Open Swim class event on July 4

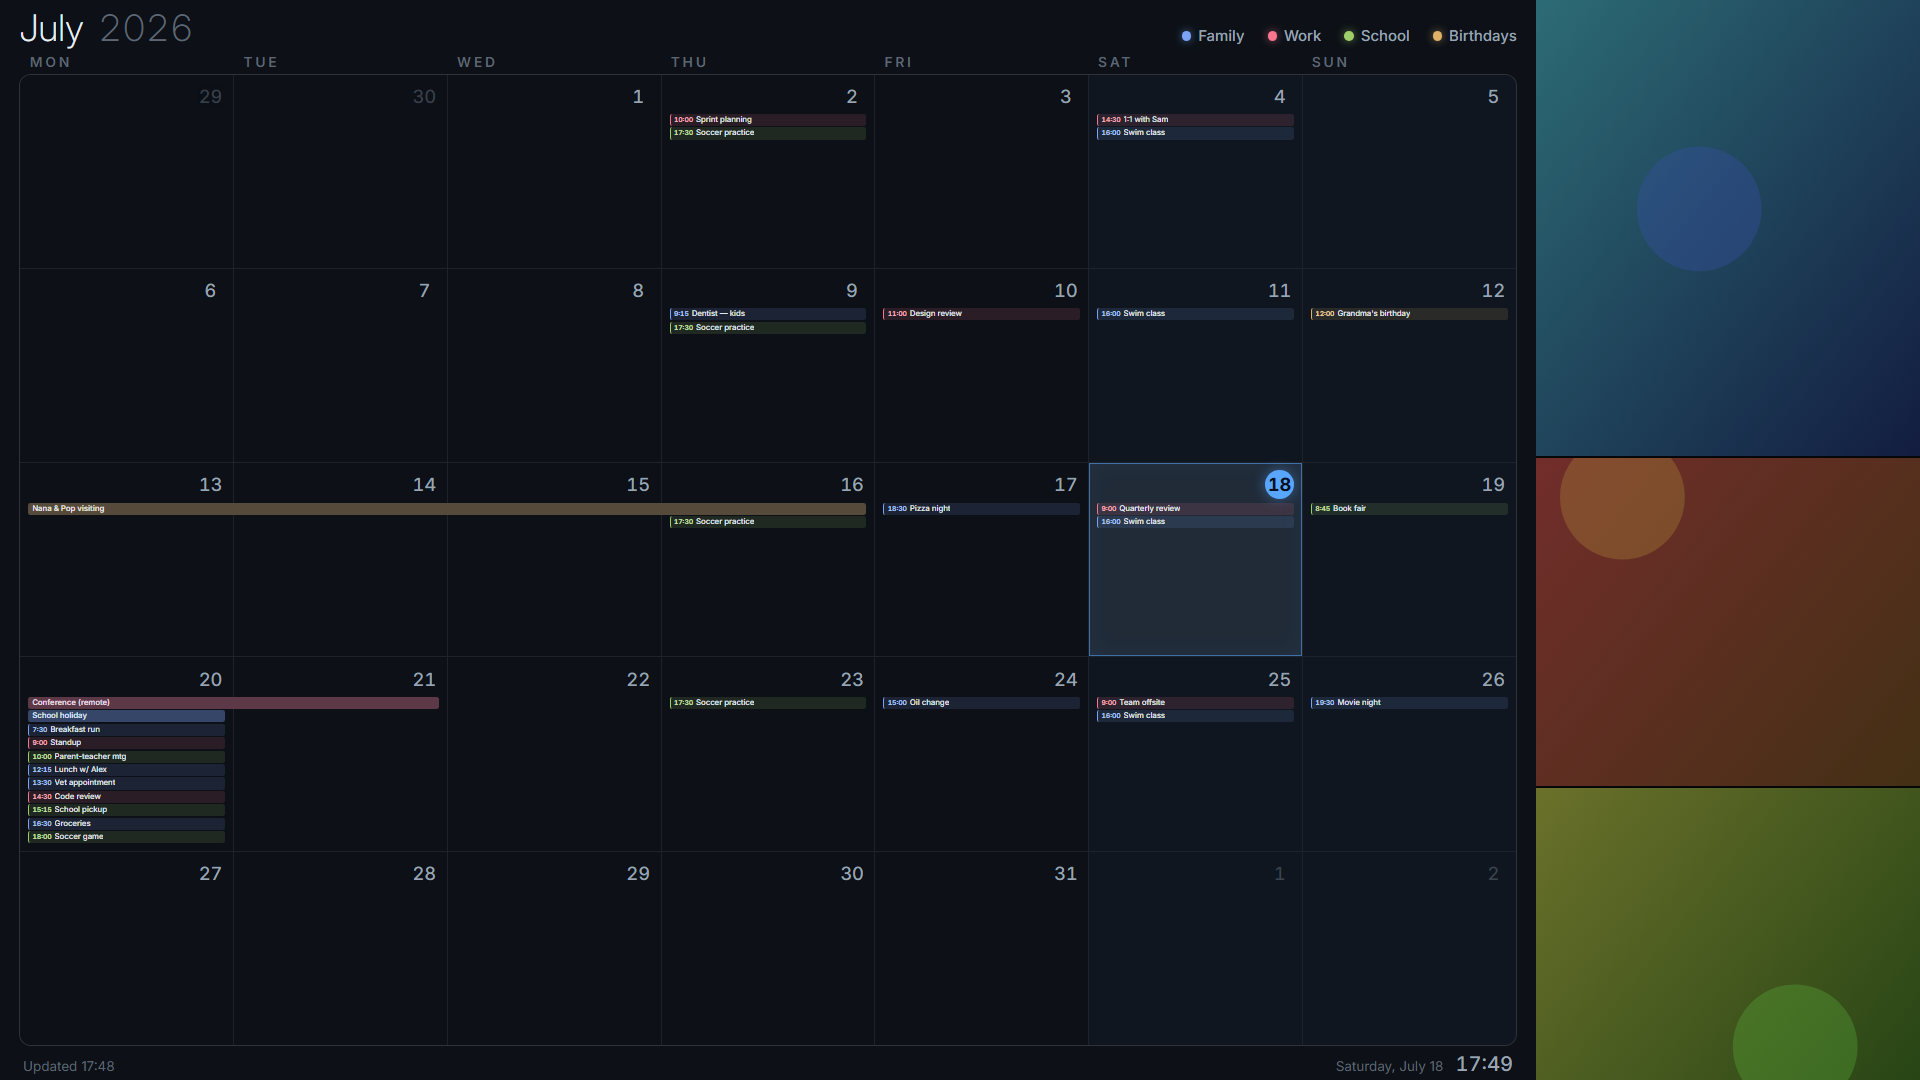tap(1195, 133)
